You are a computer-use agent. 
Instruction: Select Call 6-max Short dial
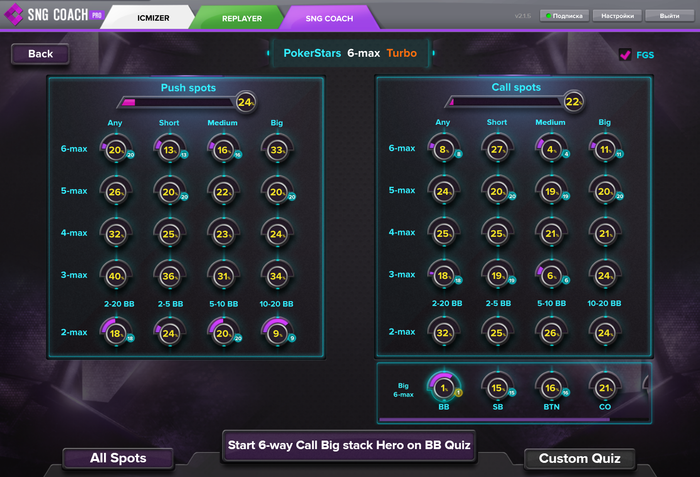[498, 150]
